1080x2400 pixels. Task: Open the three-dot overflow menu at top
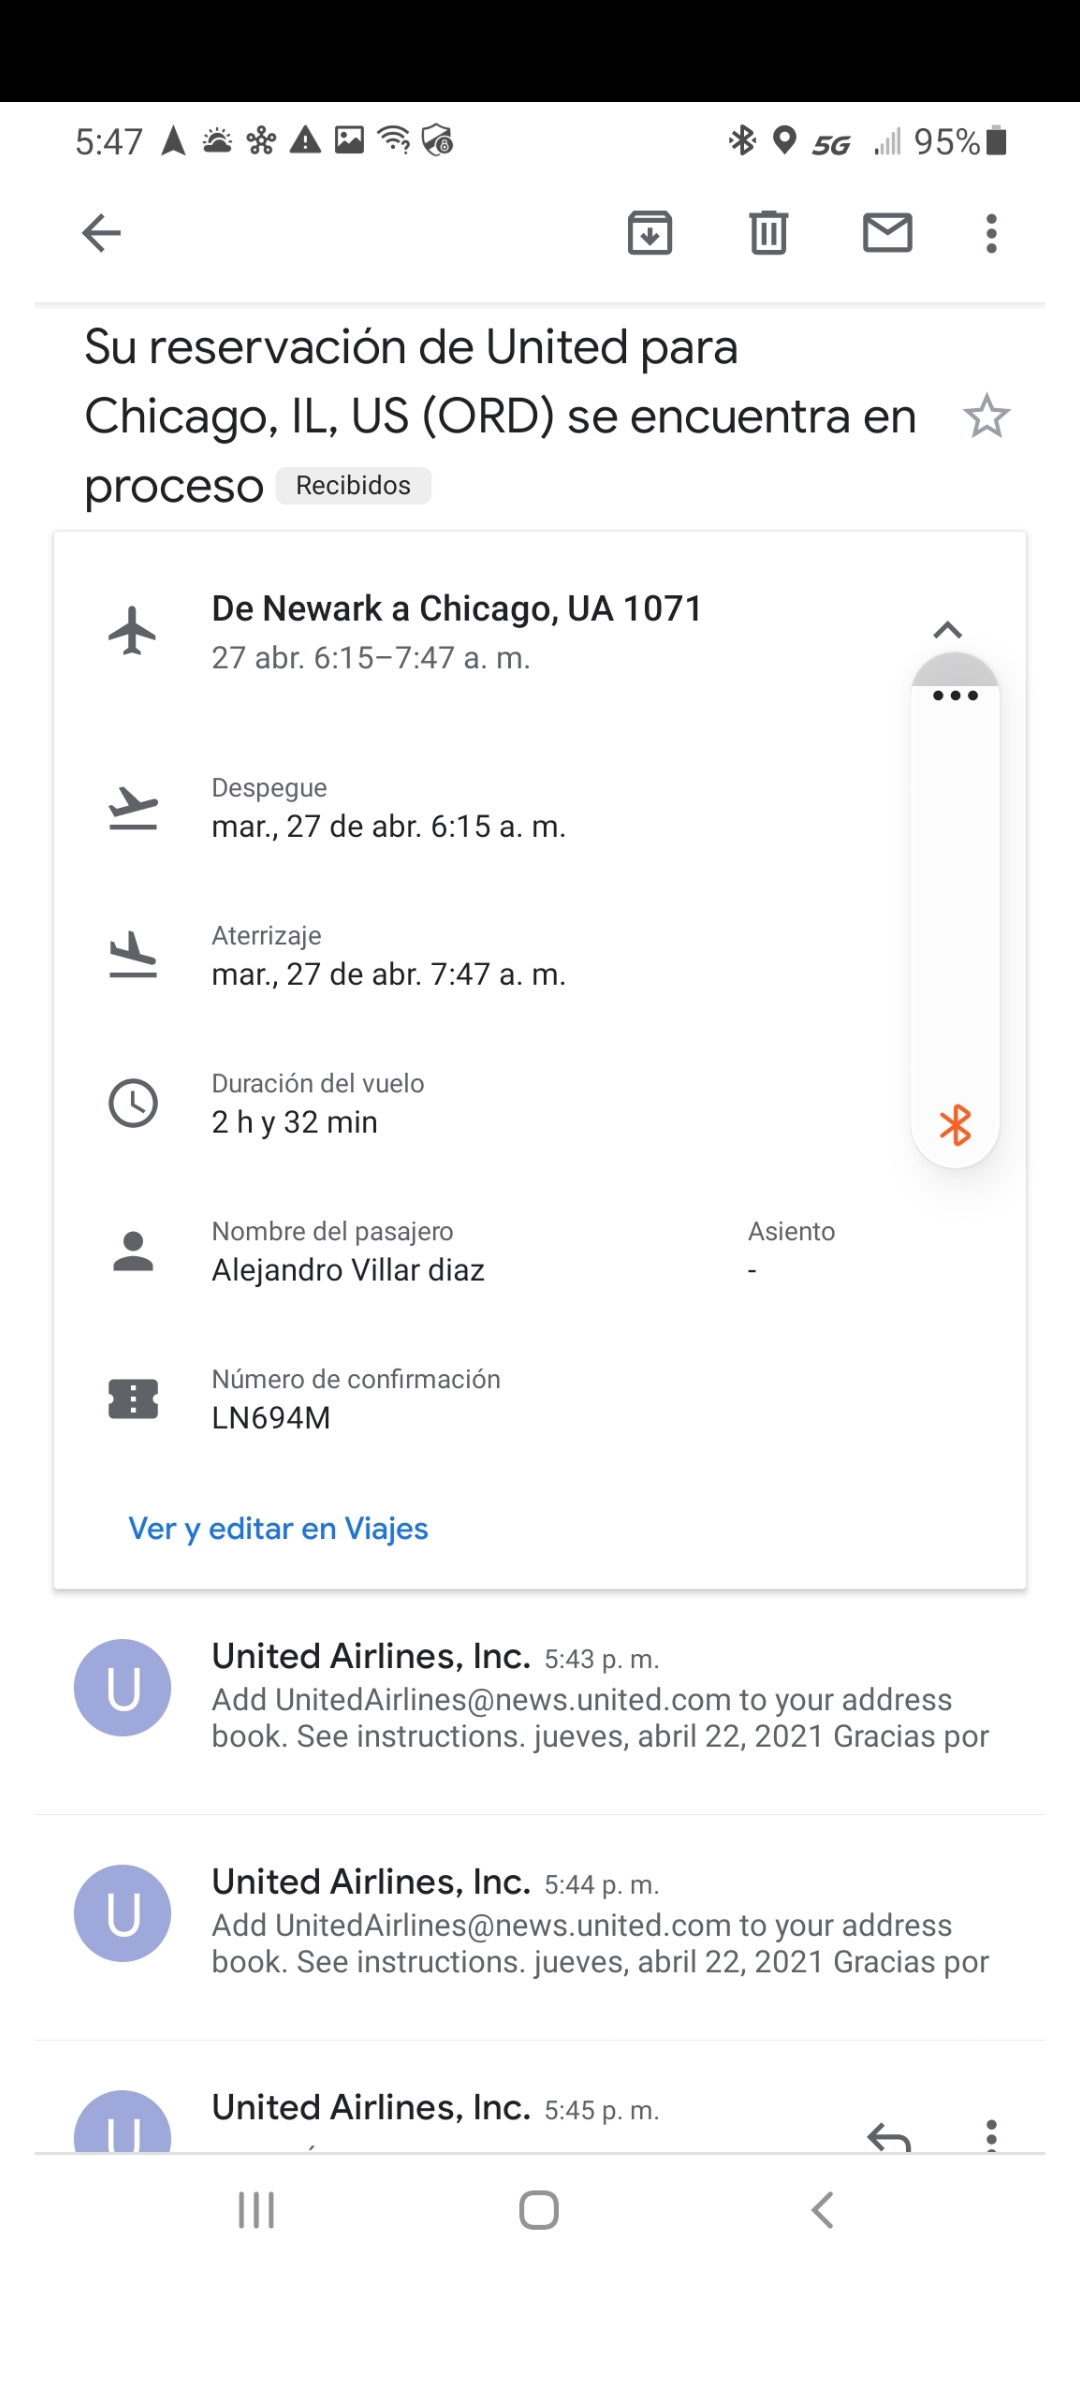click(991, 233)
